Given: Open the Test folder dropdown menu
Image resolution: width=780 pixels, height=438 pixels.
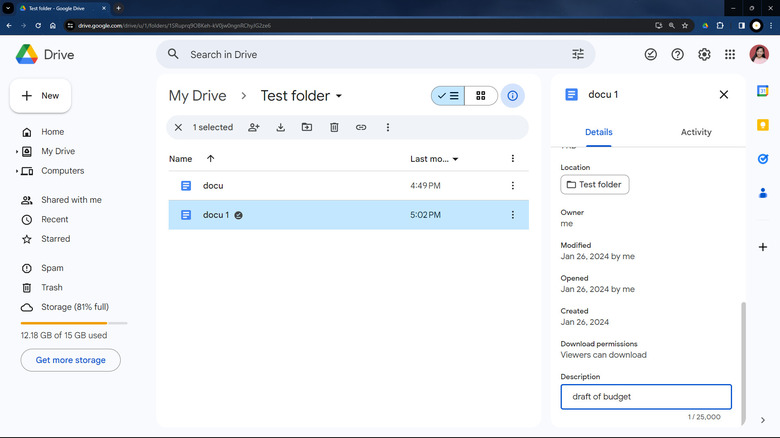Looking at the screenshot, I should [339, 96].
